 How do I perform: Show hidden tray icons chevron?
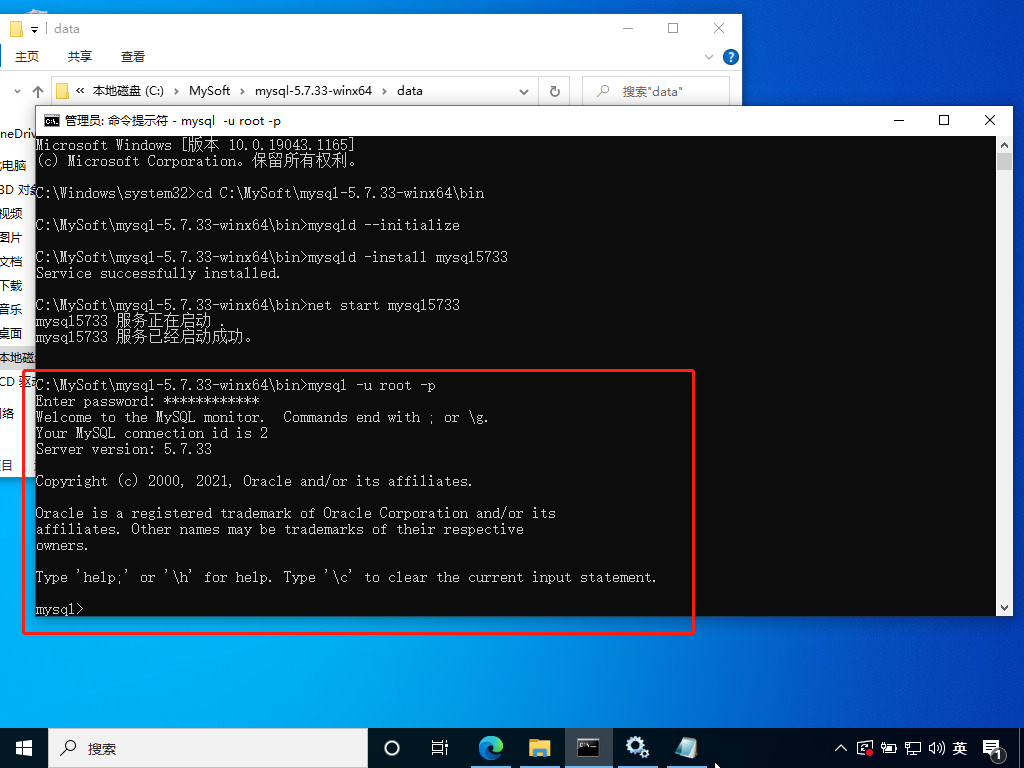coord(841,748)
